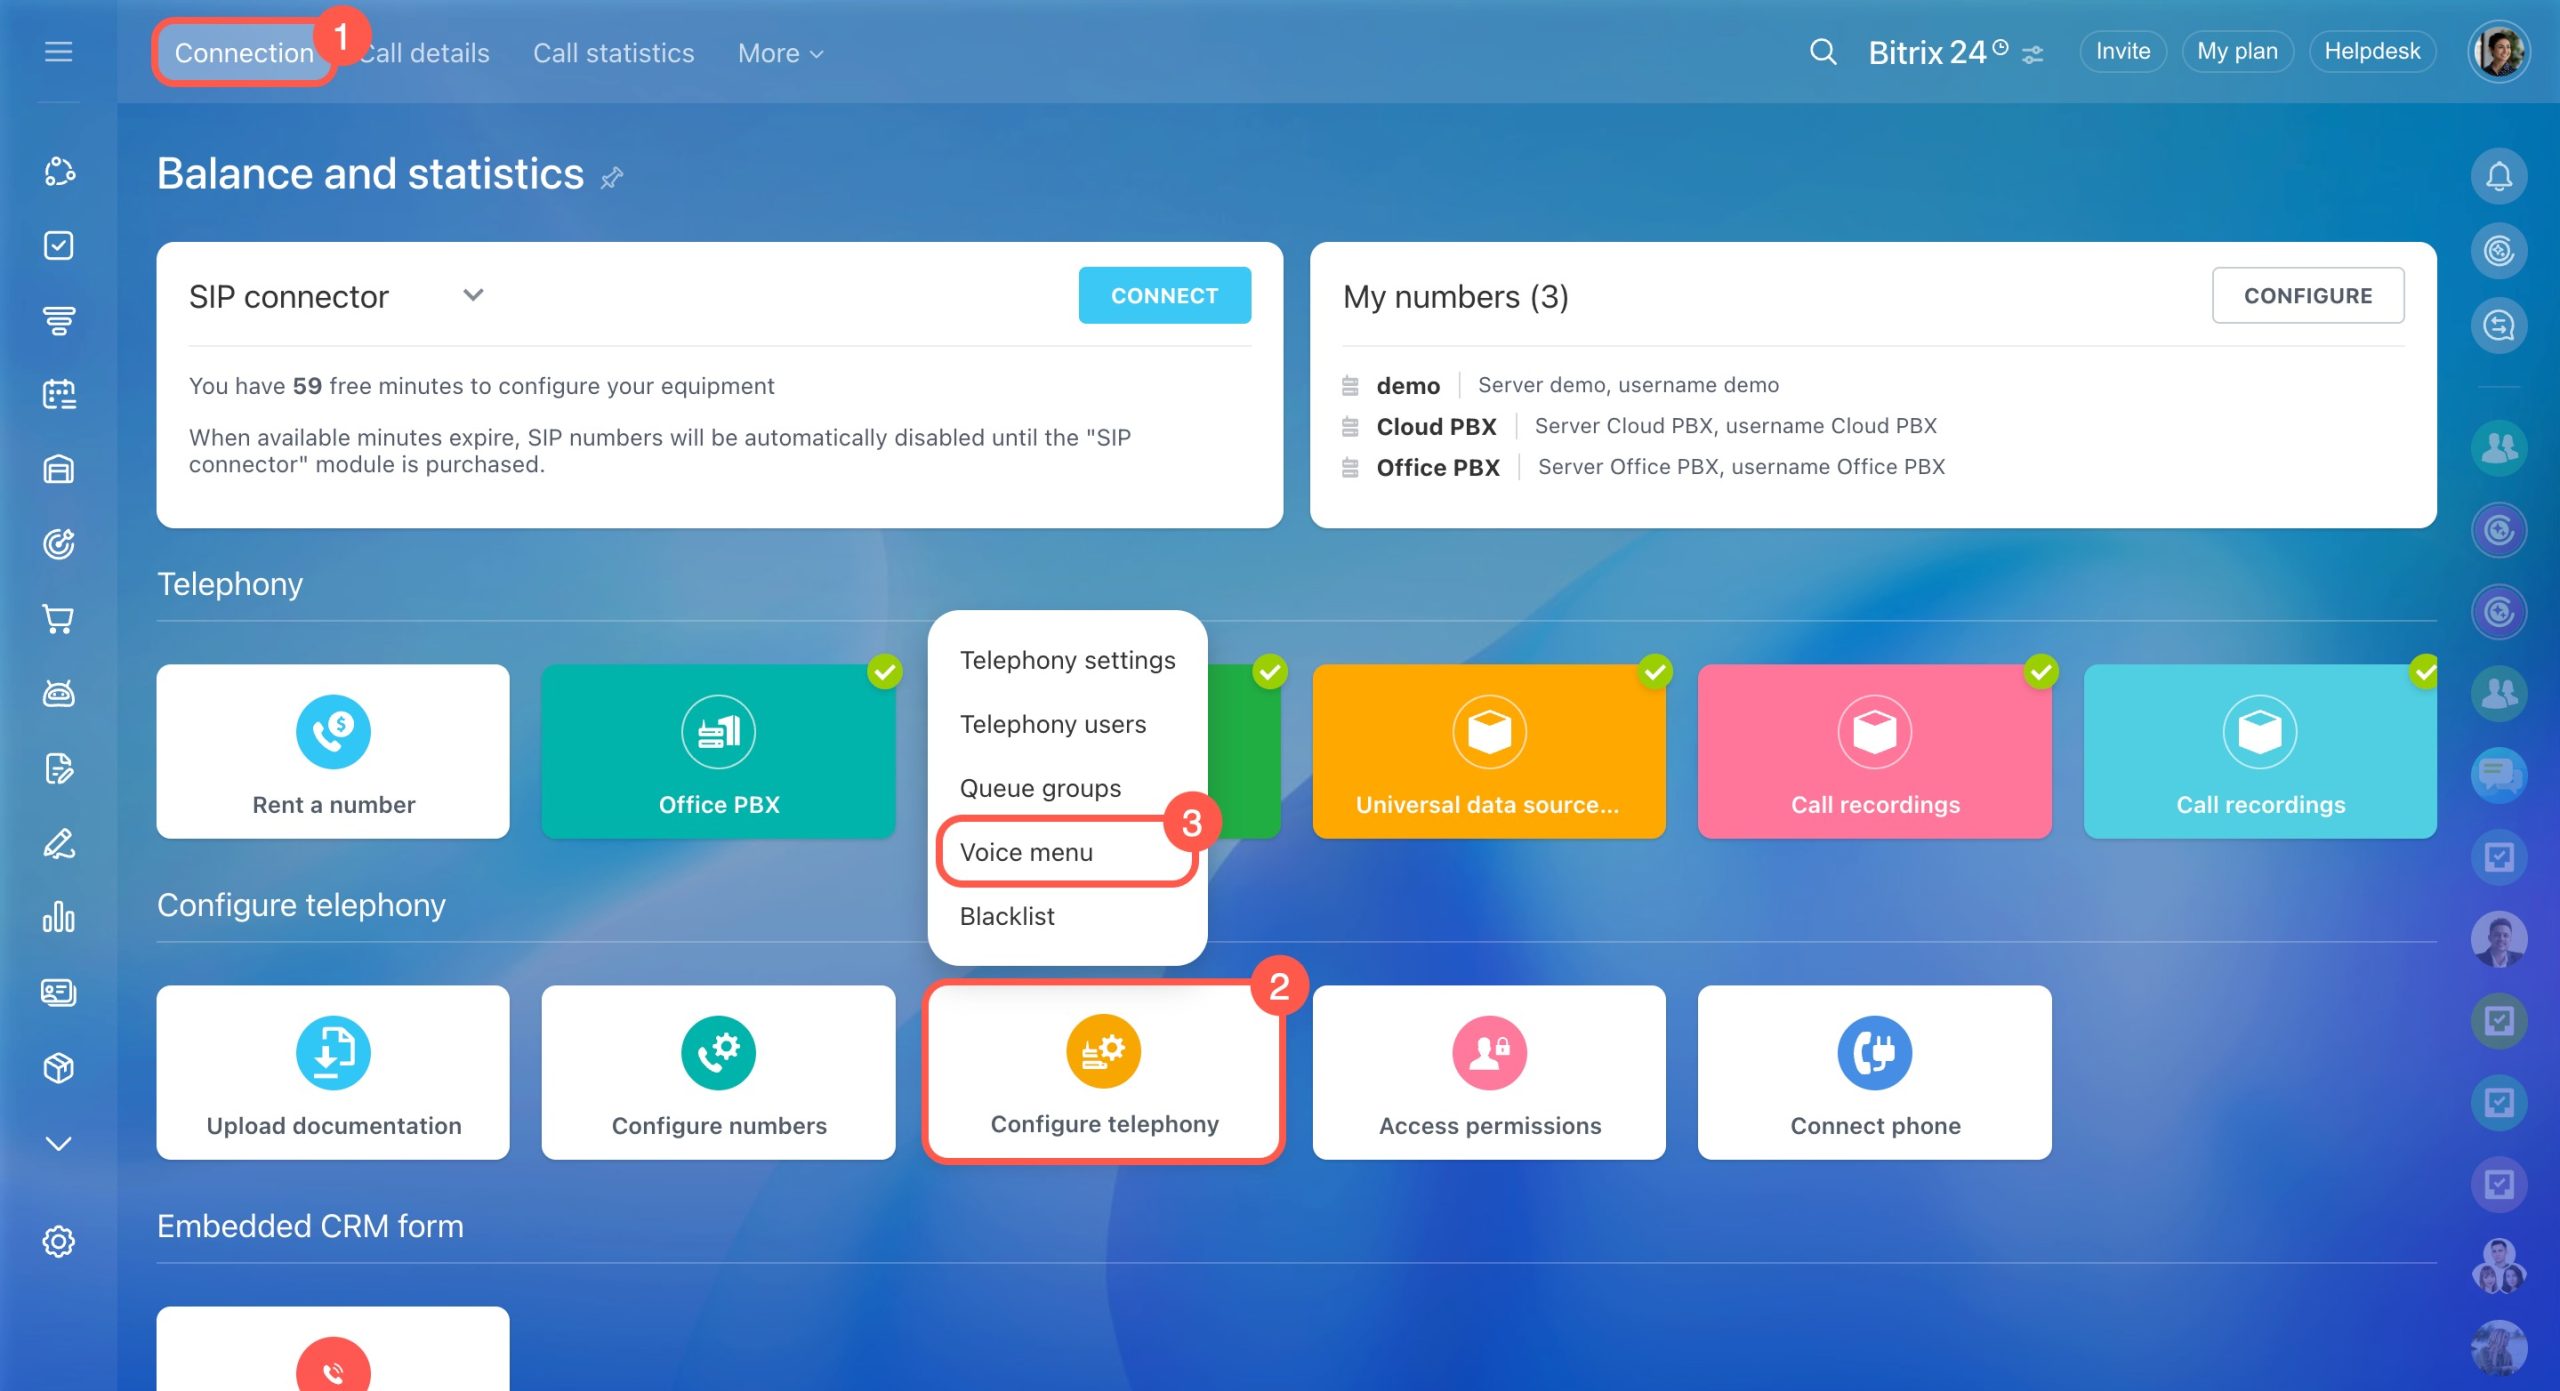Click CONFIGURE next to My numbers
Screen dimensions: 2560x1391
[2308, 295]
